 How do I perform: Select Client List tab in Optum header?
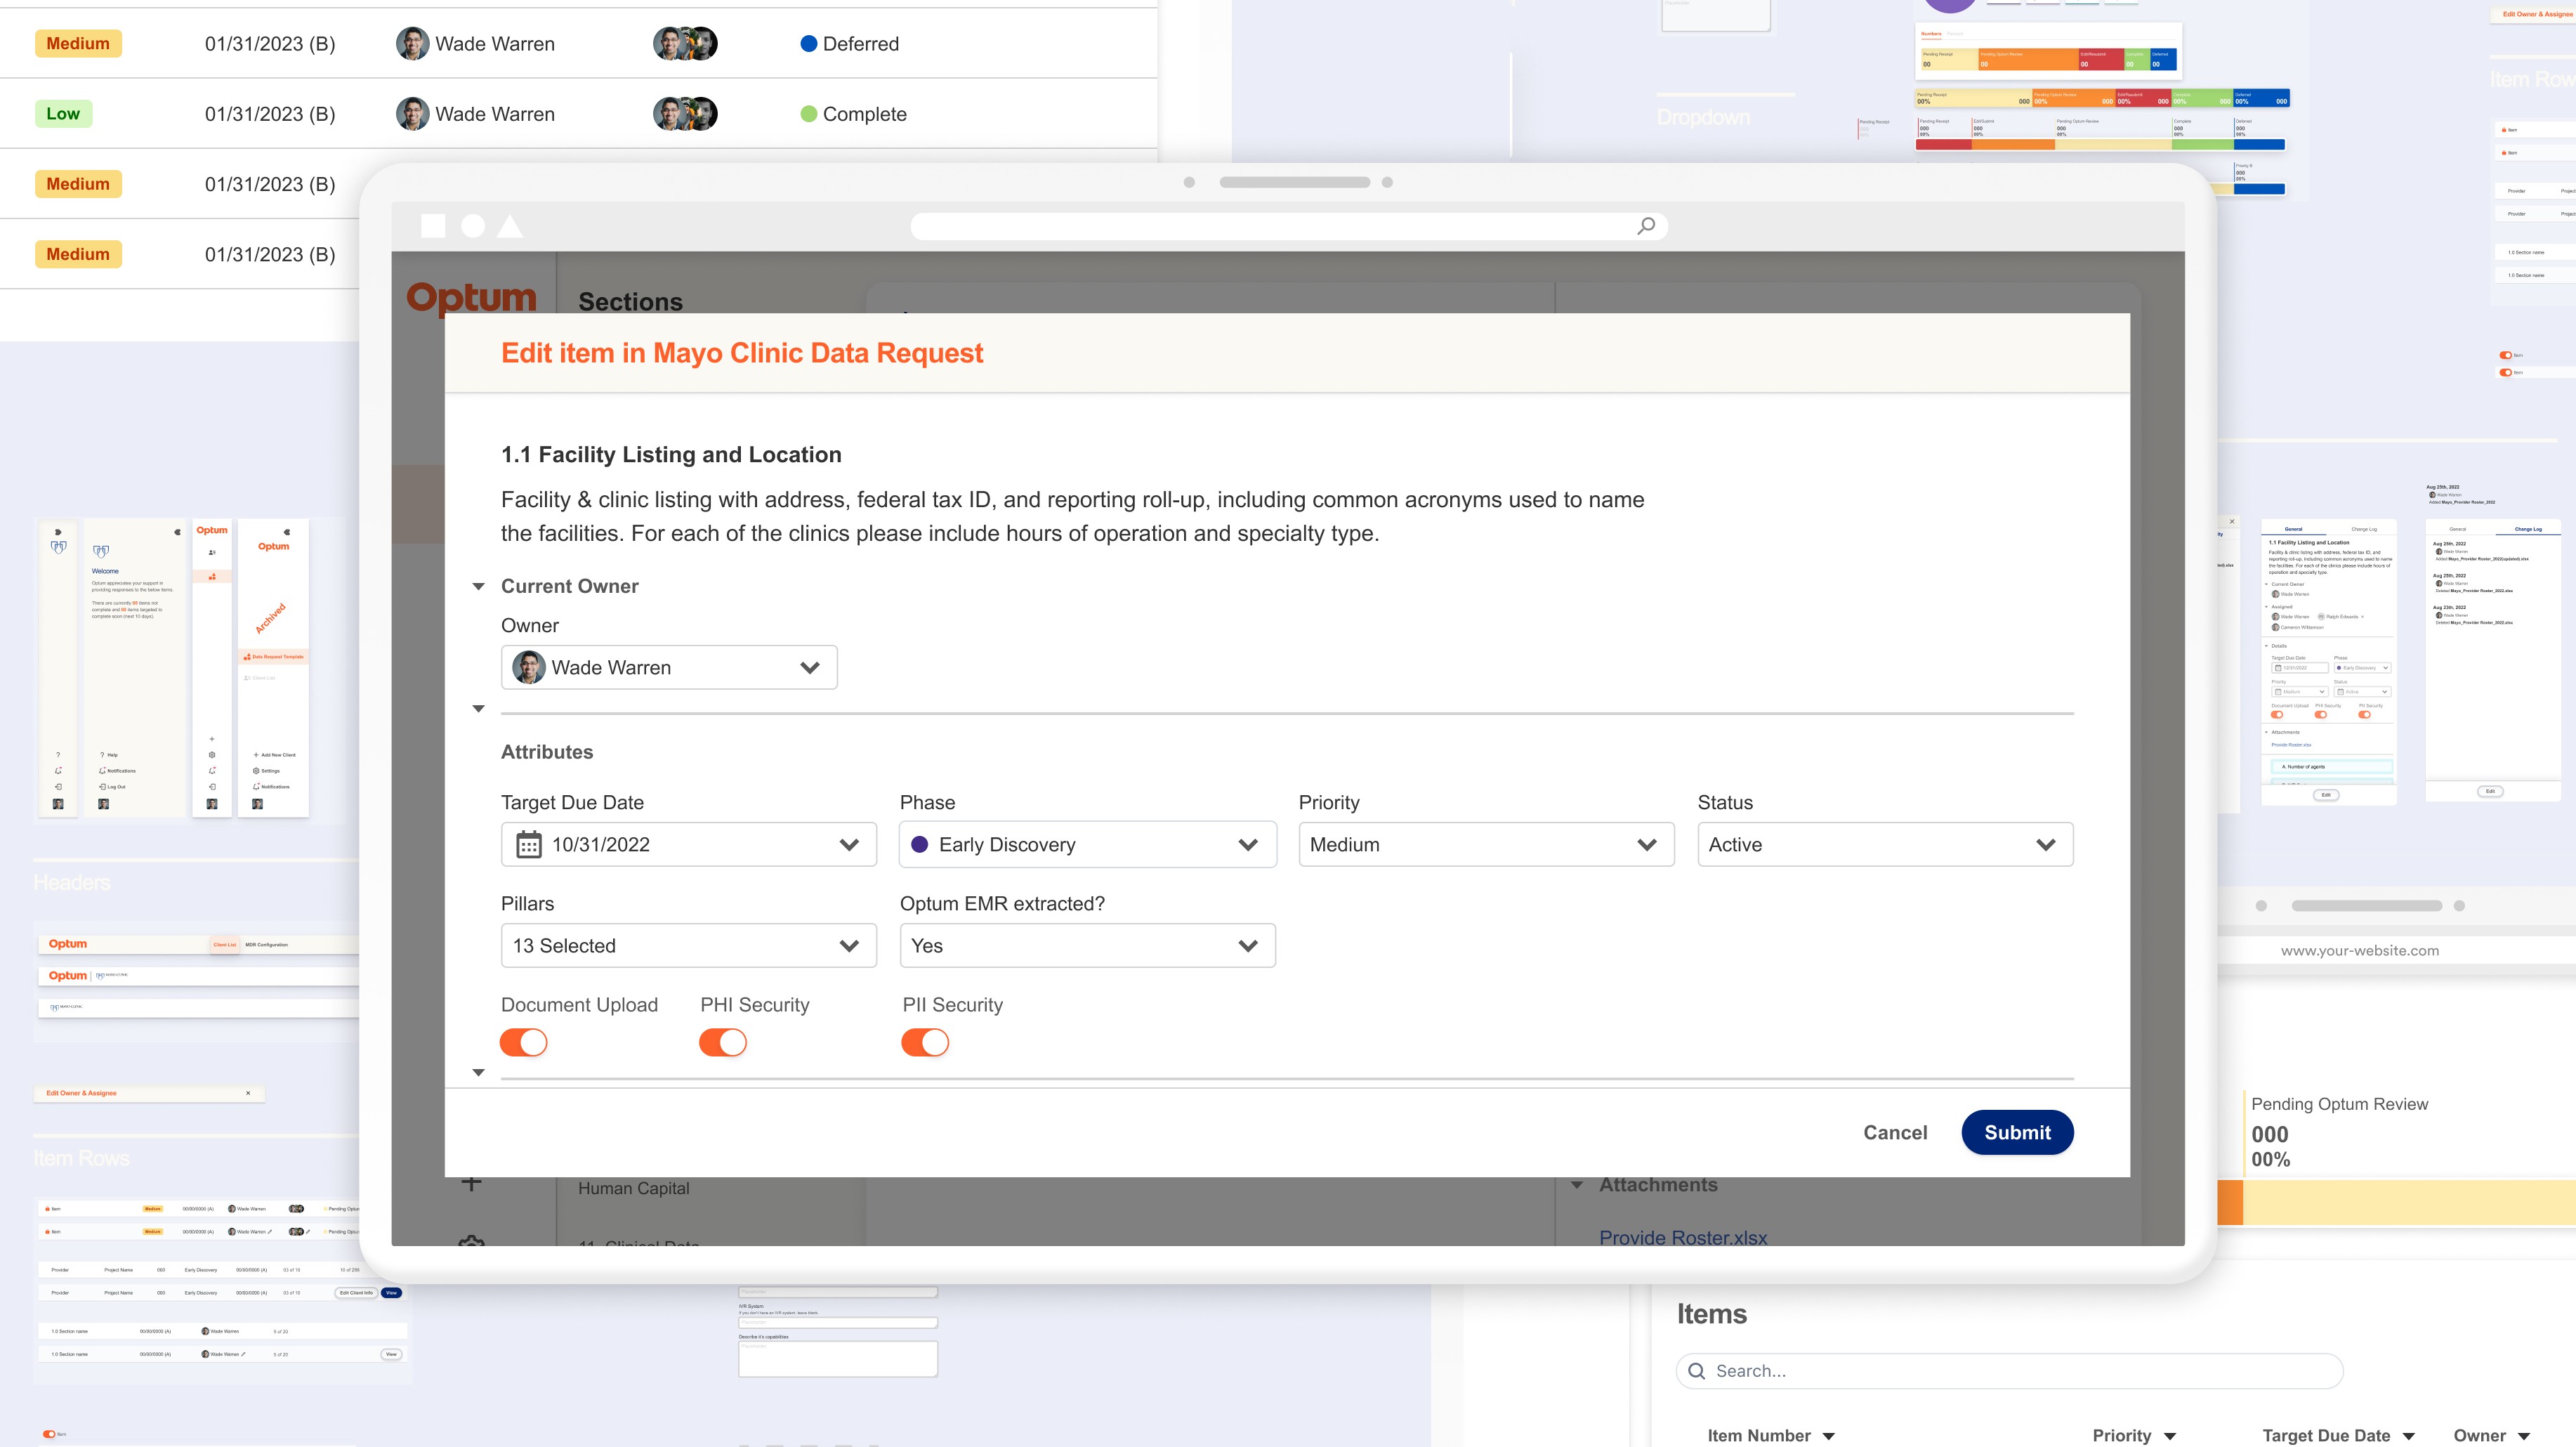(x=225, y=944)
